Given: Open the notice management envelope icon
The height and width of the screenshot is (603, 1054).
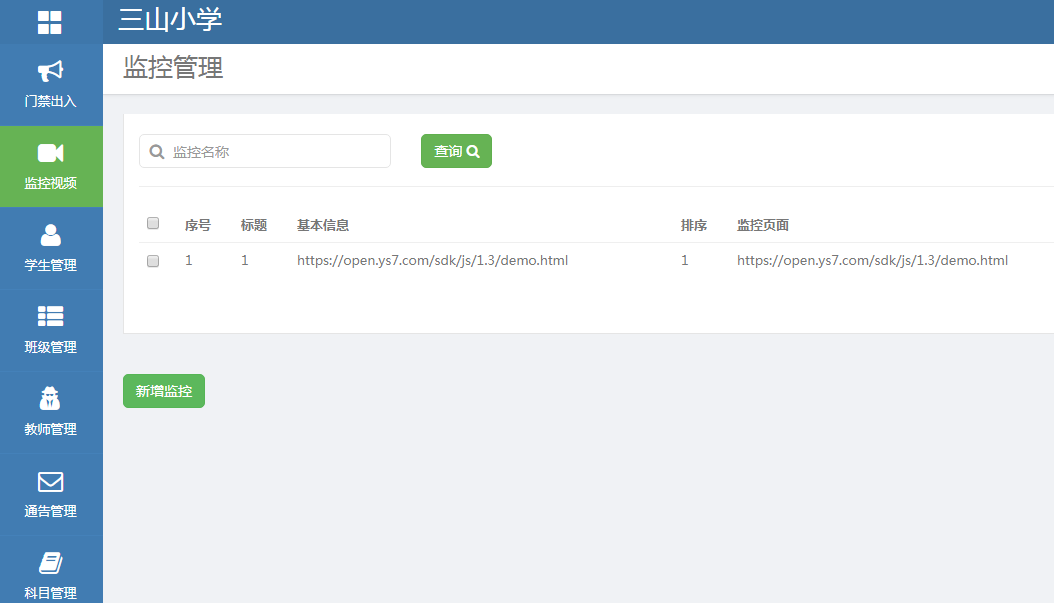Looking at the screenshot, I should (50, 482).
